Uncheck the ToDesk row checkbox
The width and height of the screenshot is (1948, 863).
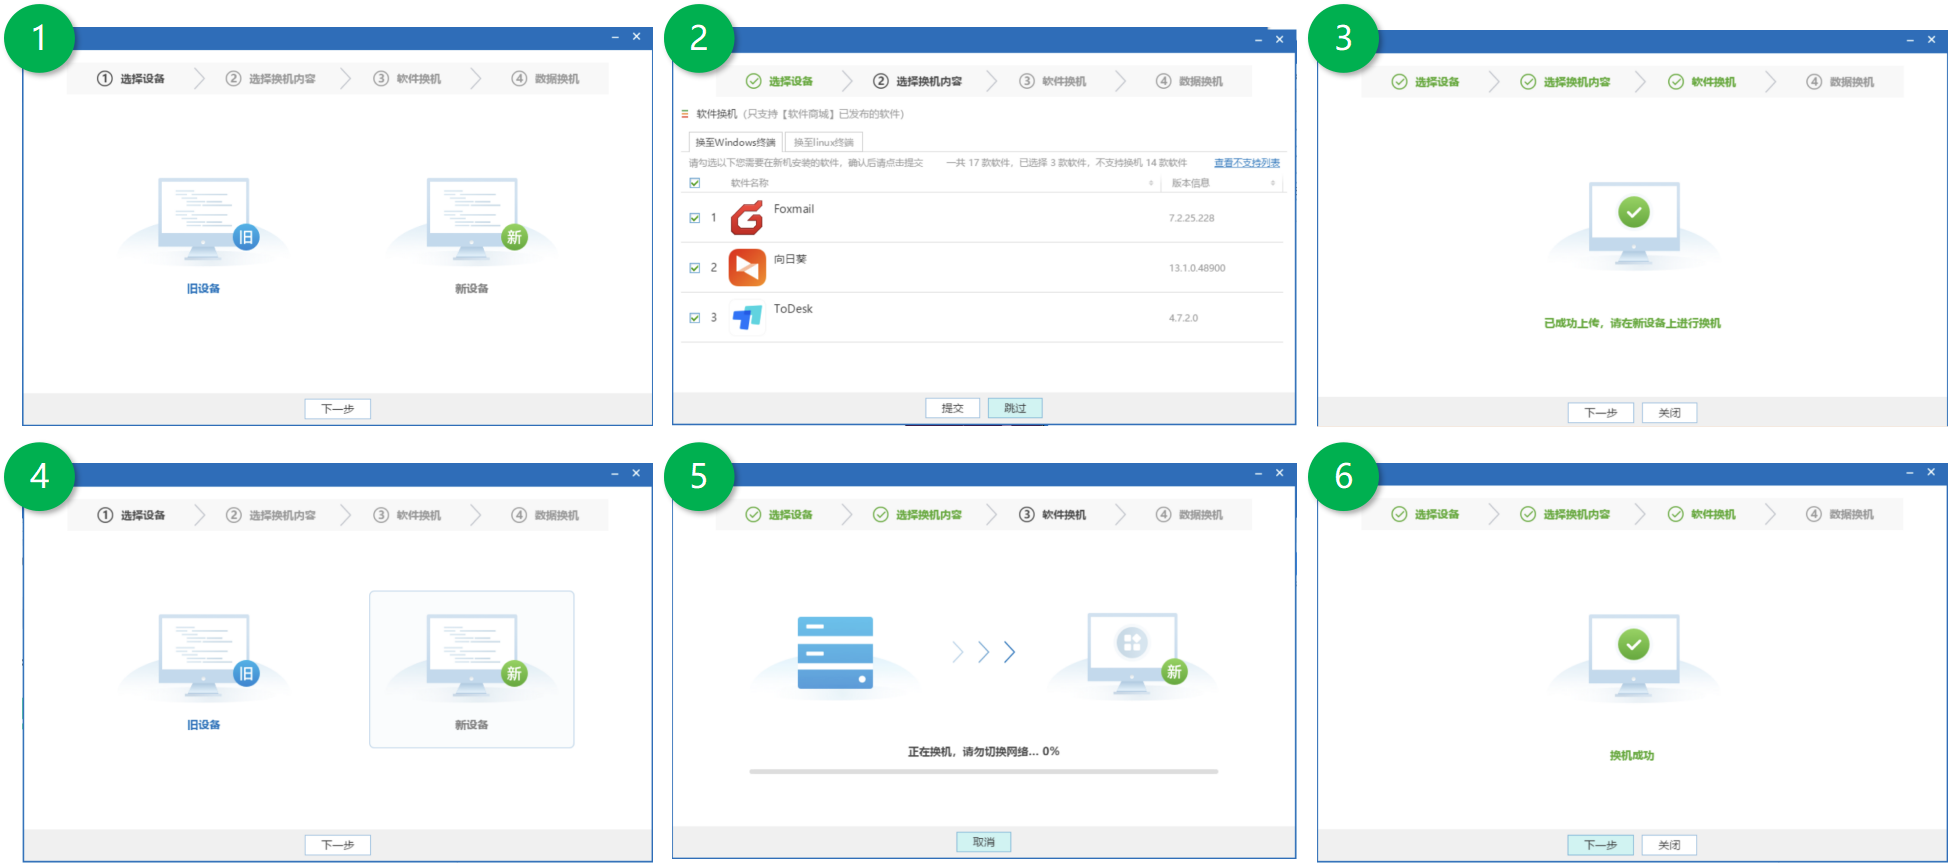point(695,317)
